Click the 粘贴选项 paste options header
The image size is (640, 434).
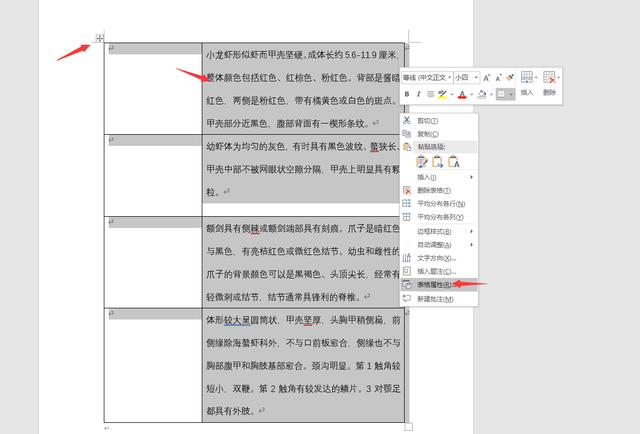439,147
